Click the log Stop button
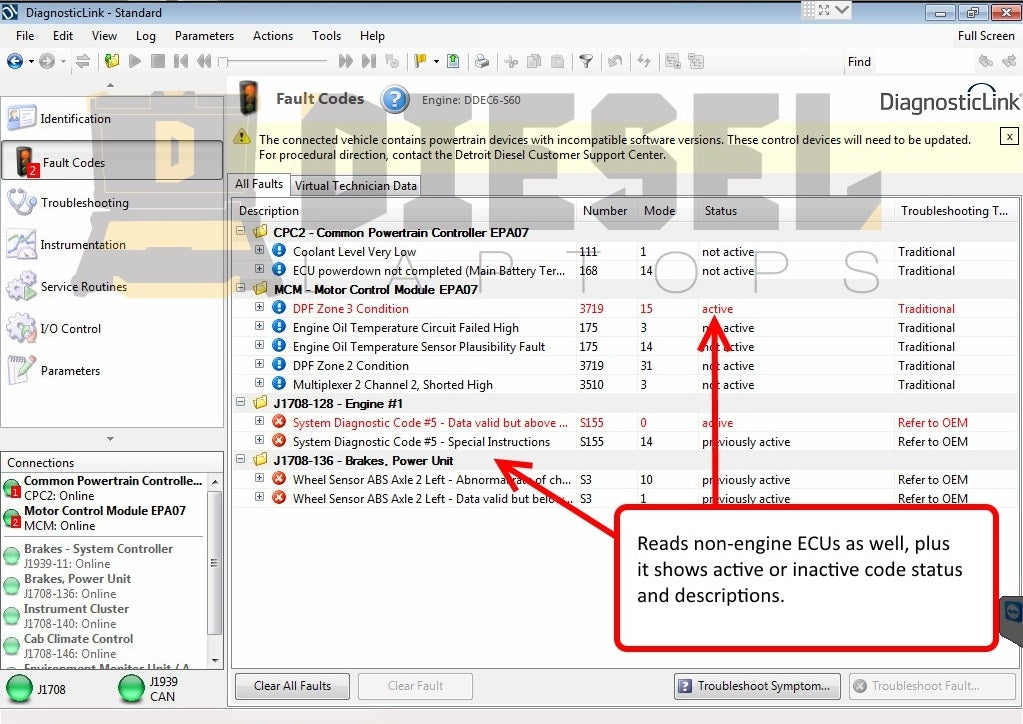Screen dimensions: 1023x724 point(157,61)
